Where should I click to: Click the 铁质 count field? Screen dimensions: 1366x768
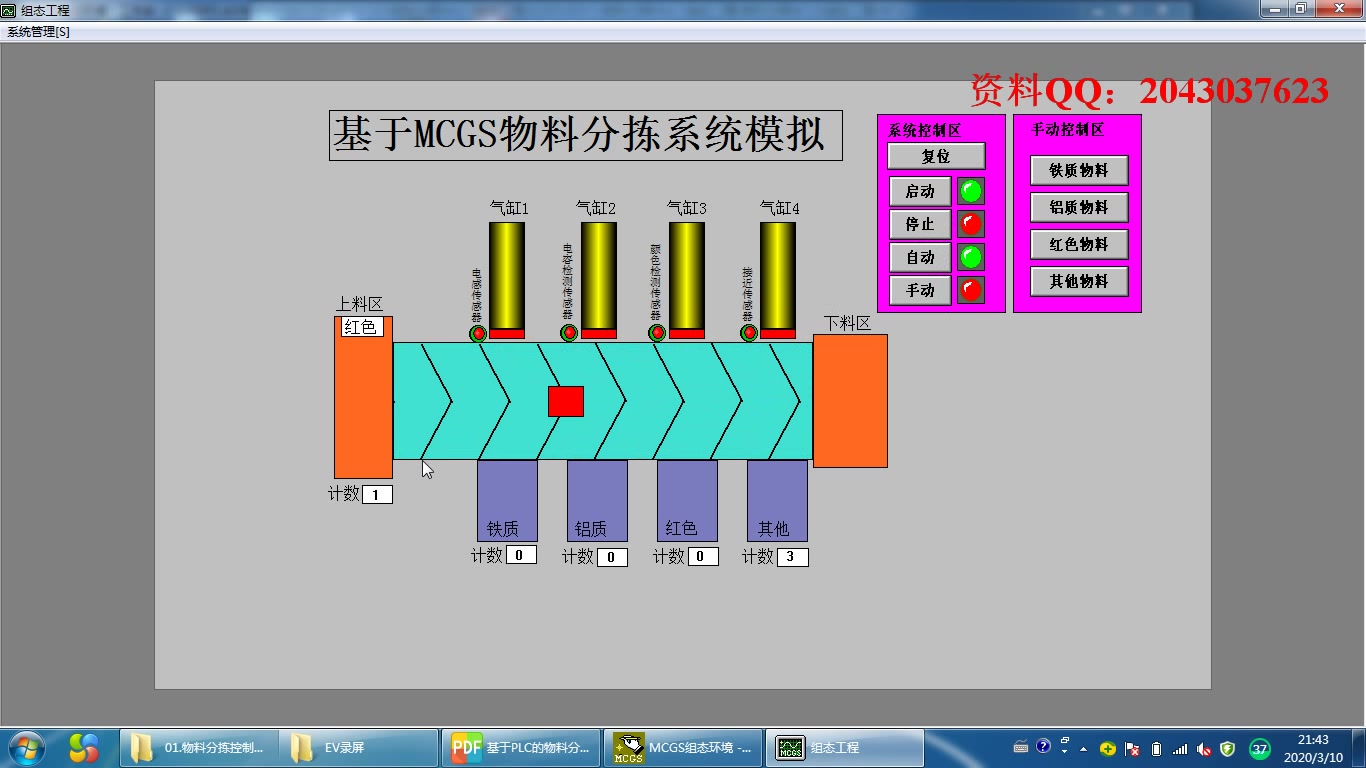pyautogui.click(x=521, y=555)
